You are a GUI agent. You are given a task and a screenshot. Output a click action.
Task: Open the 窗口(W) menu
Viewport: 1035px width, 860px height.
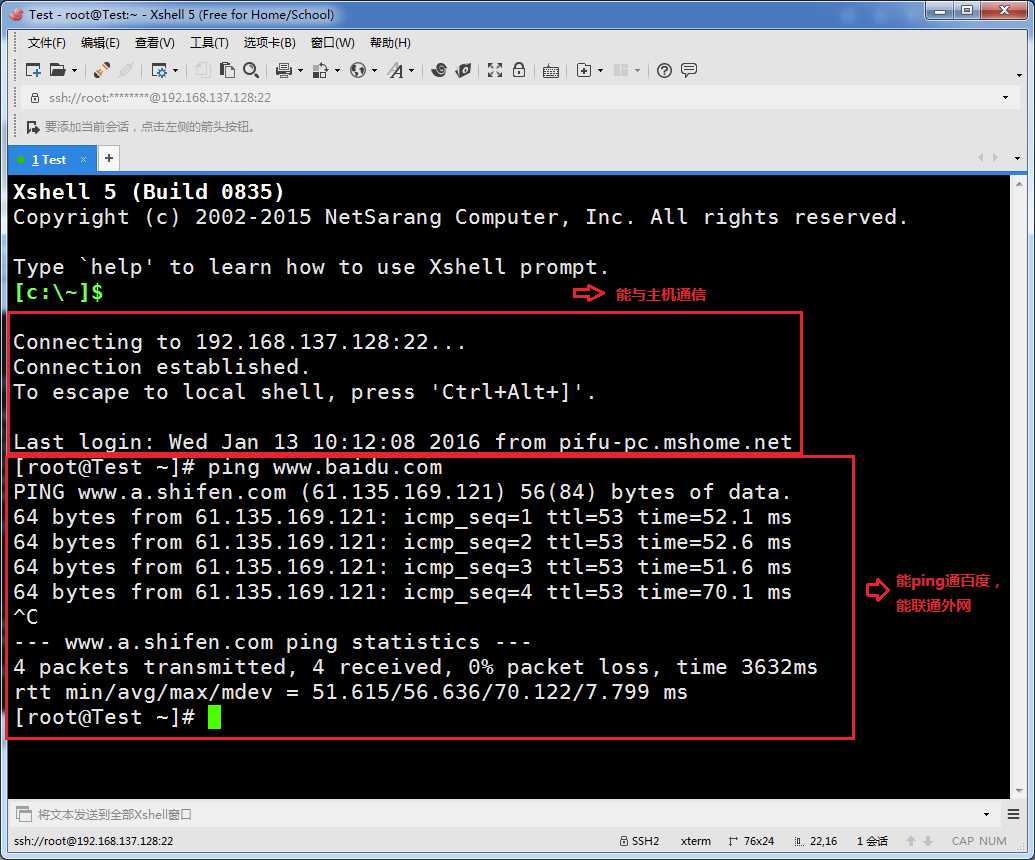click(x=333, y=43)
